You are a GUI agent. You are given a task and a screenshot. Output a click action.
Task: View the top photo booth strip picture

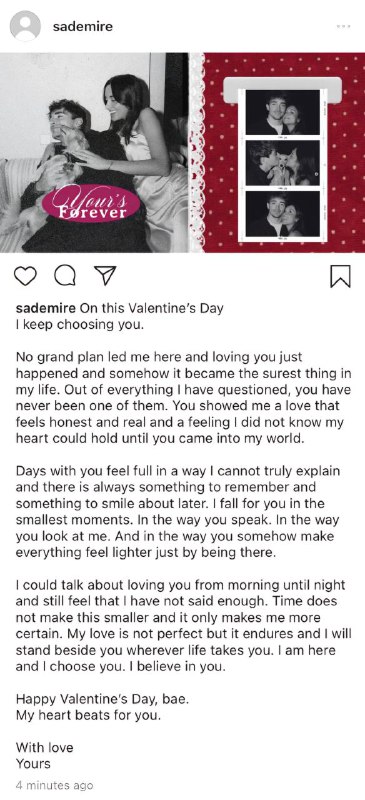pos(283,112)
